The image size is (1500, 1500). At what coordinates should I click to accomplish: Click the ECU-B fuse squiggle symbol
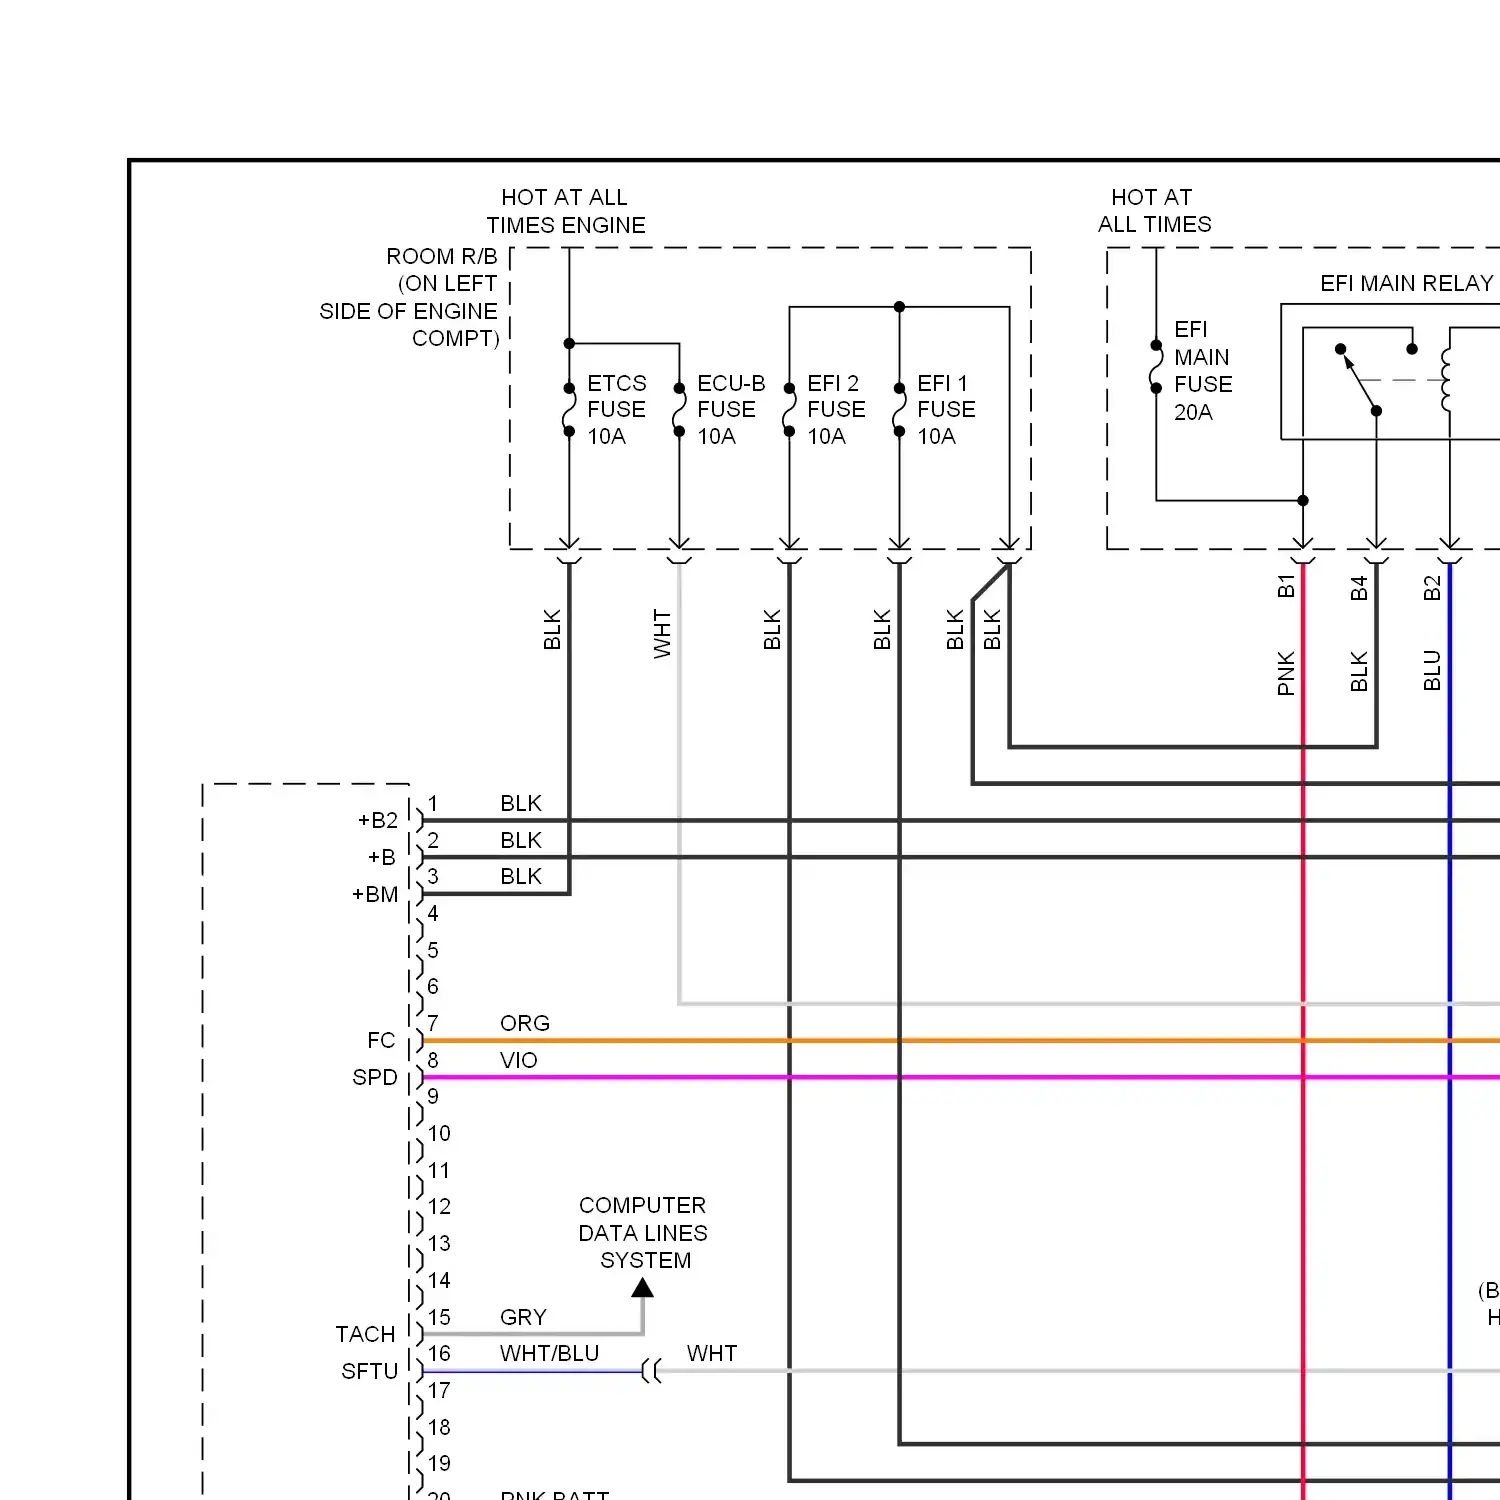[679, 410]
